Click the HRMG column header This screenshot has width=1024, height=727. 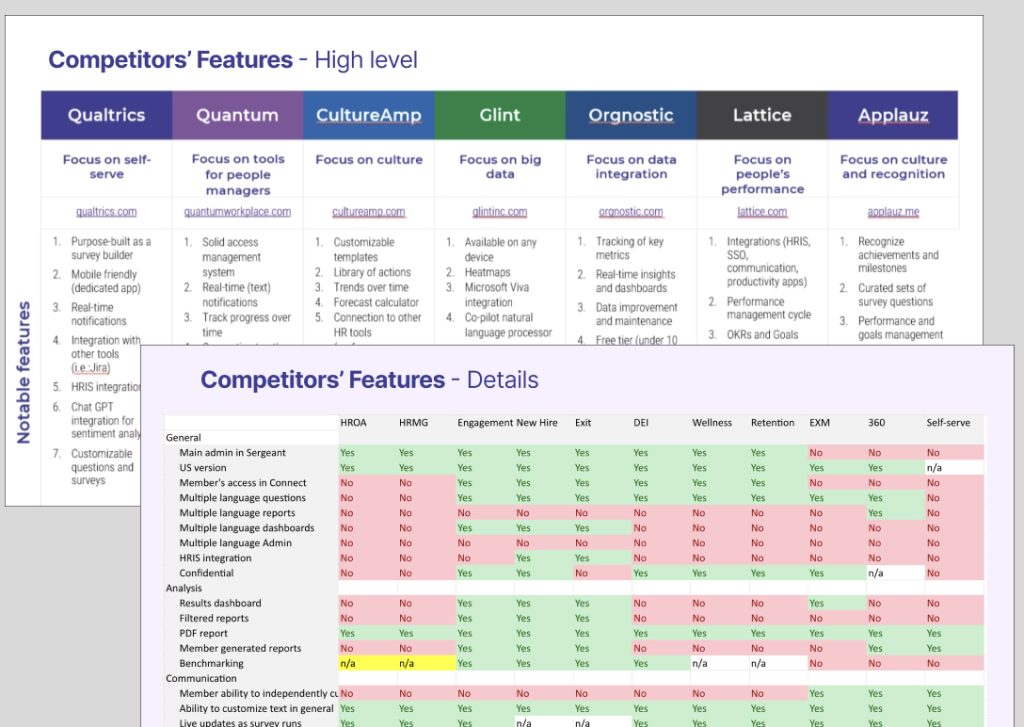[x=413, y=423]
